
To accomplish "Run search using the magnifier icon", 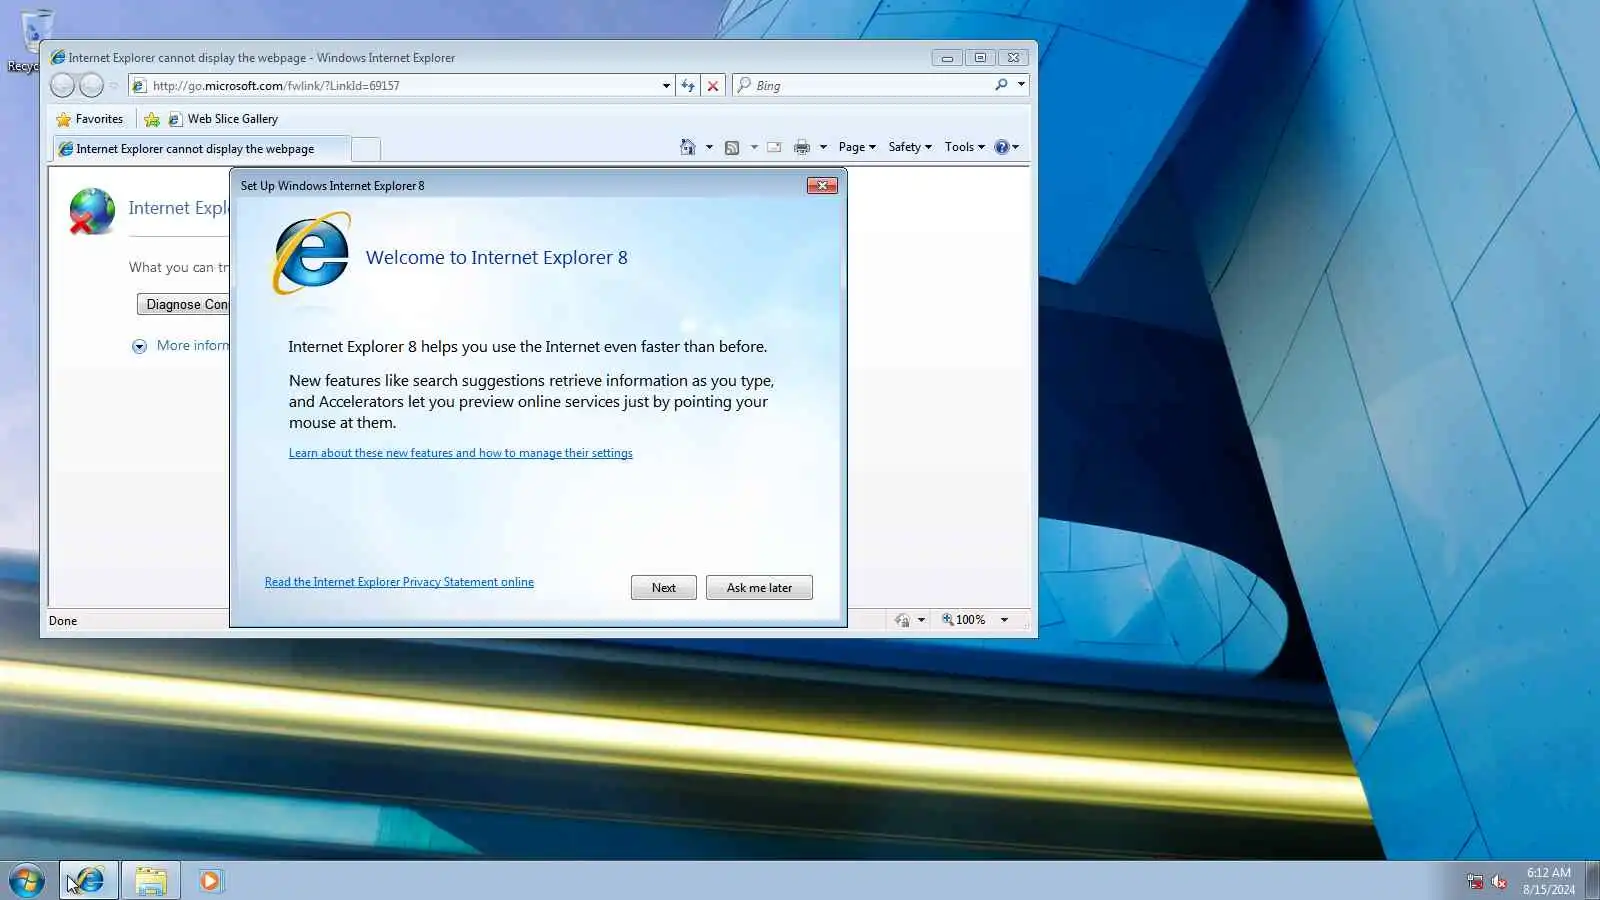I will [1001, 85].
